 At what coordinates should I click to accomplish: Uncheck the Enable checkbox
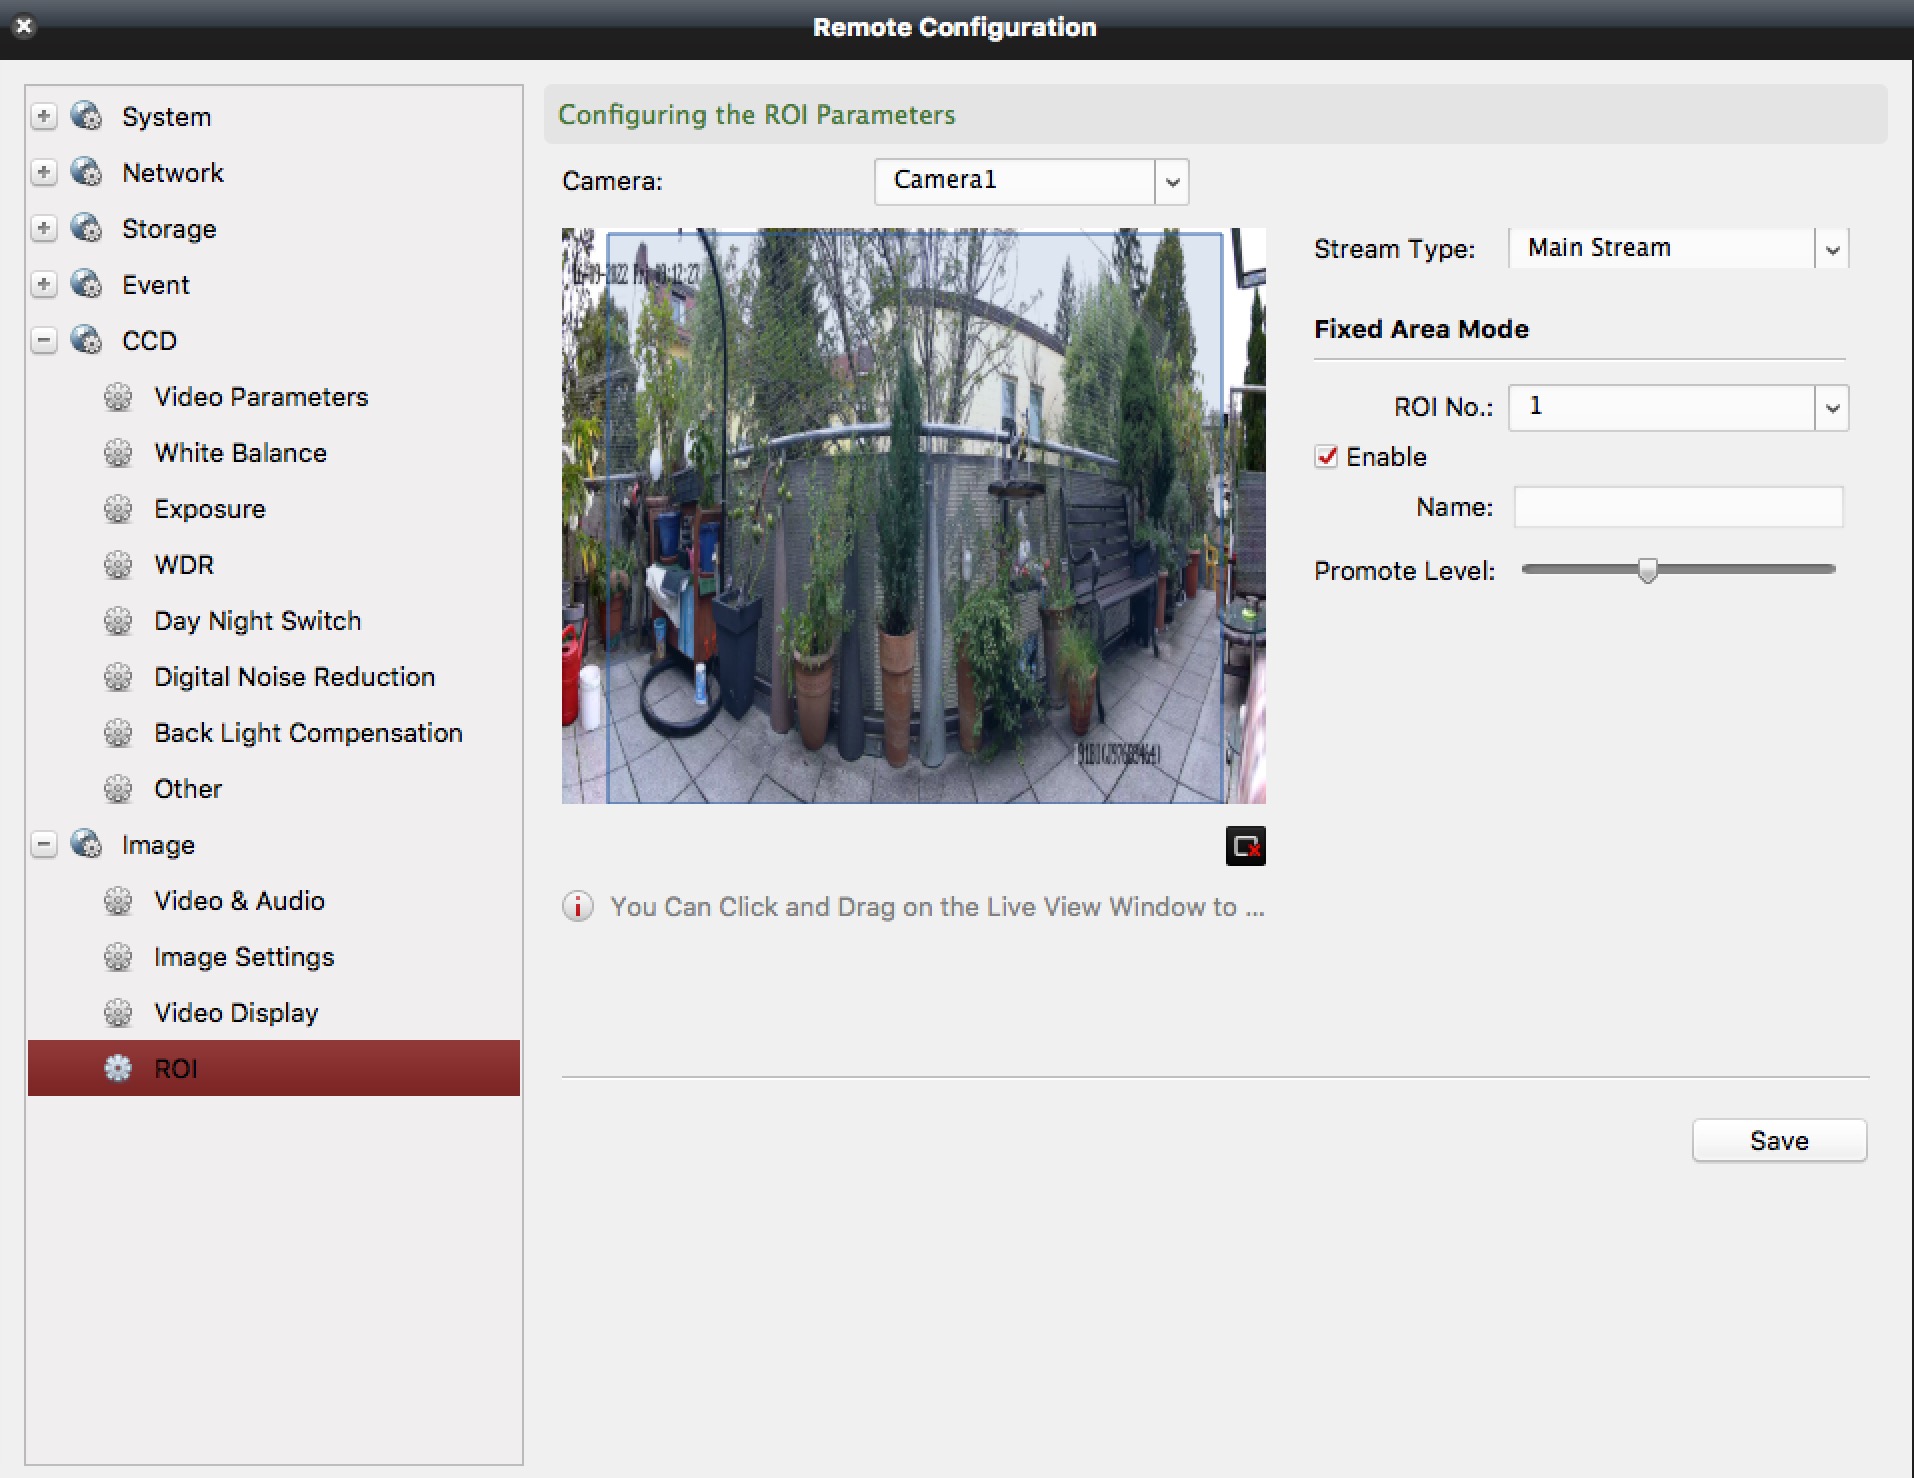1326,457
